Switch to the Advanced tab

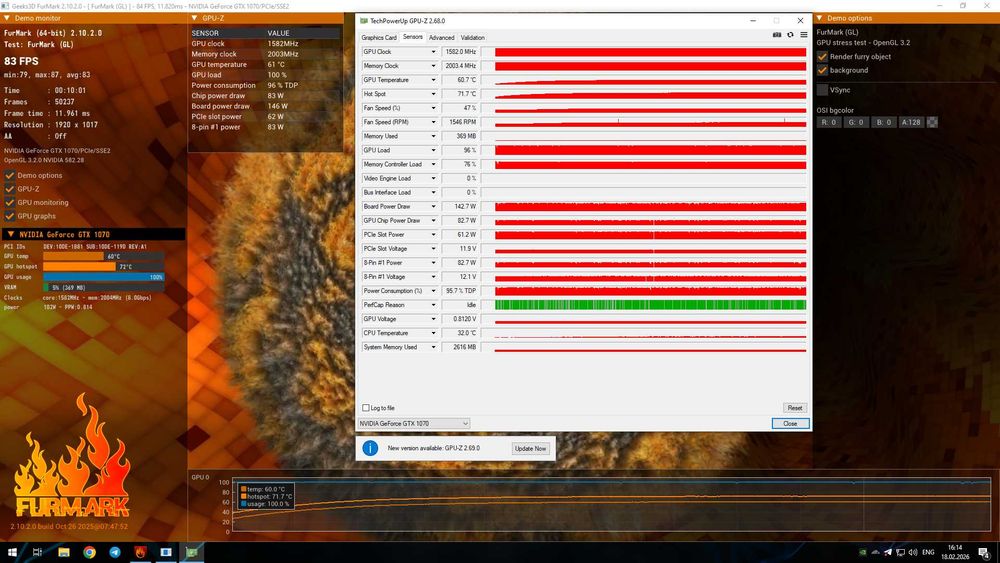pyautogui.click(x=441, y=38)
